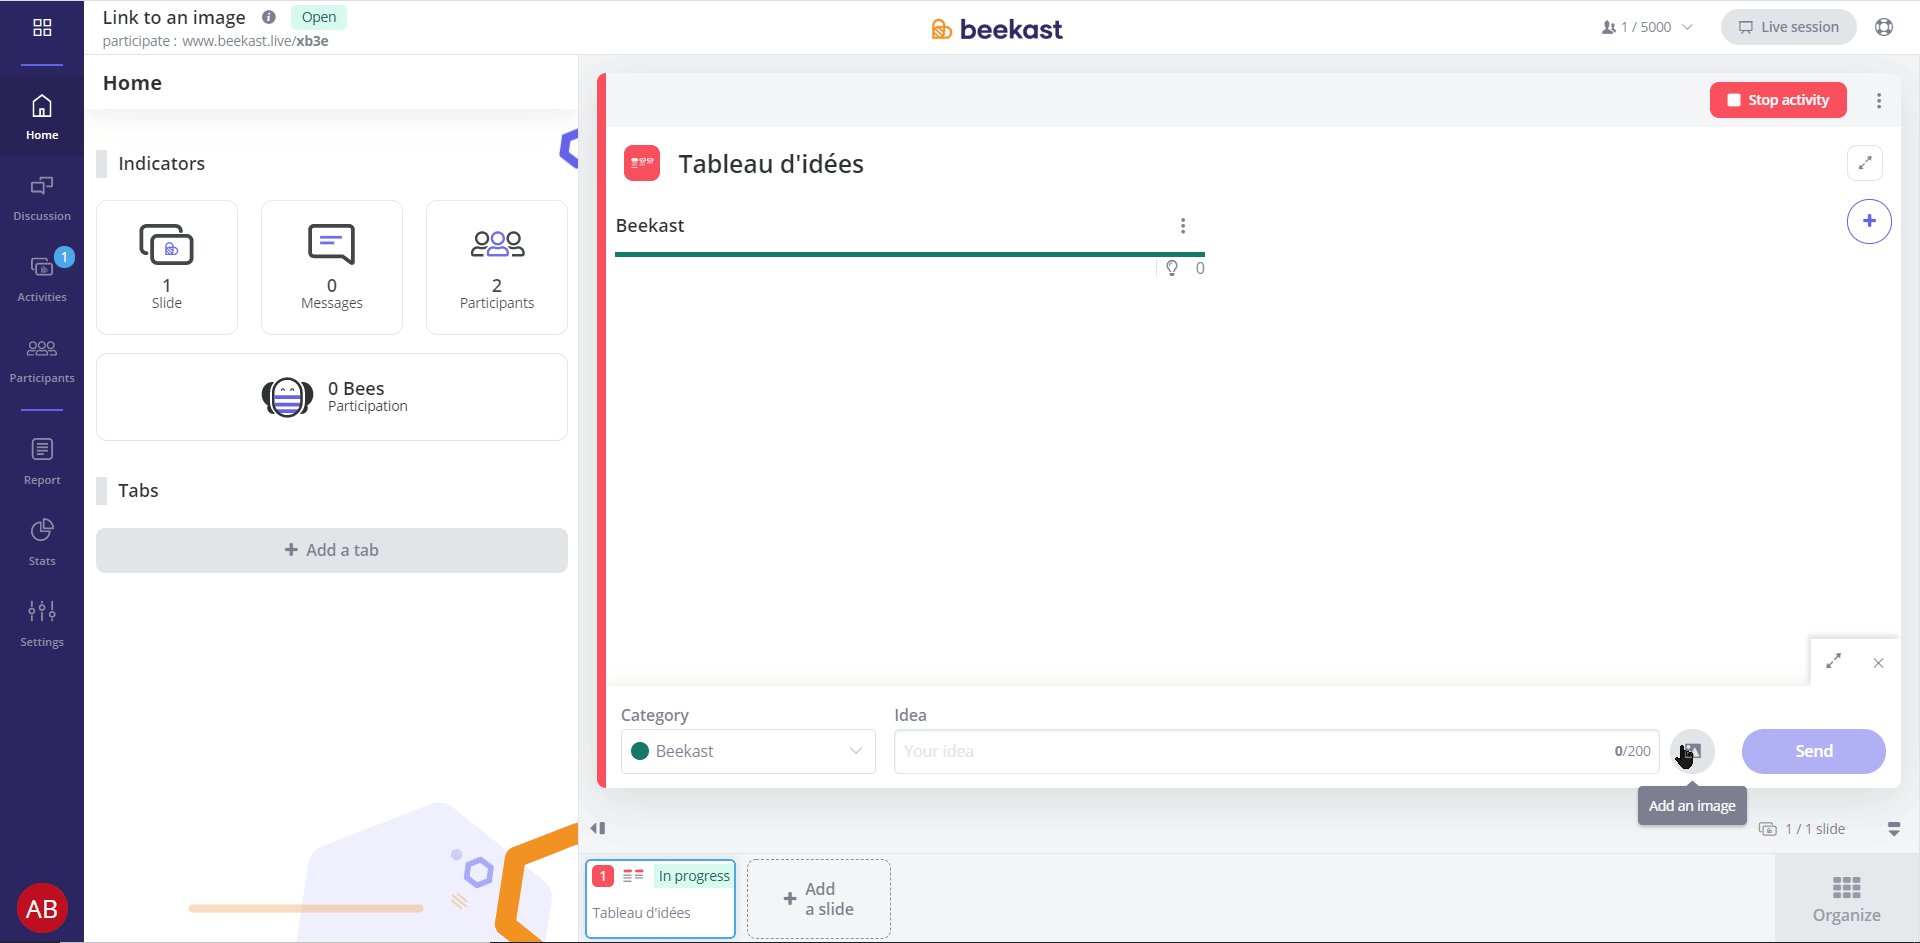Click the beekast logo

point(997,29)
